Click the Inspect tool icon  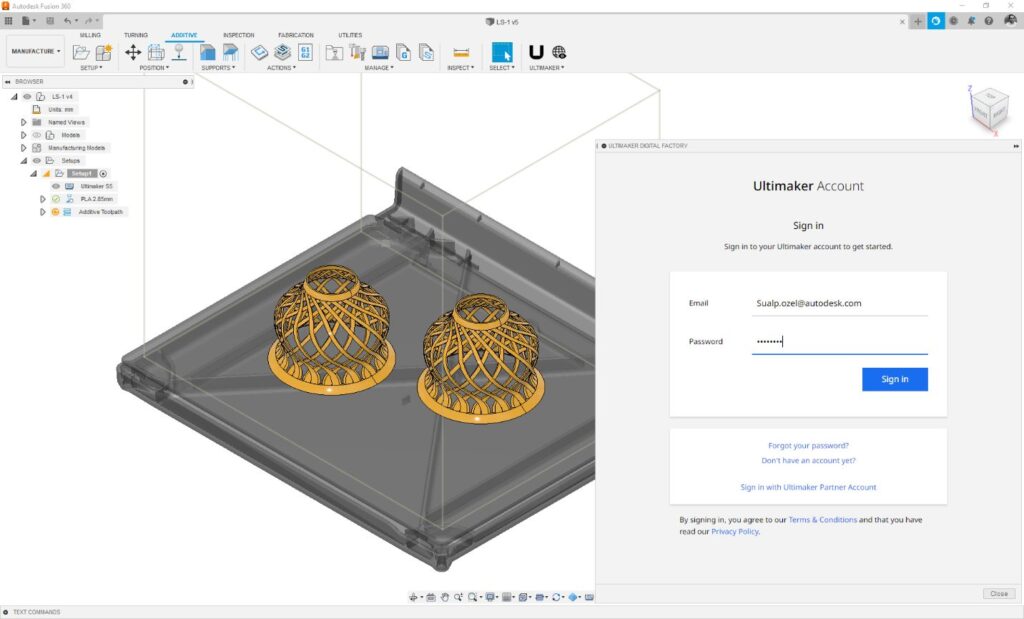coord(462,53)
